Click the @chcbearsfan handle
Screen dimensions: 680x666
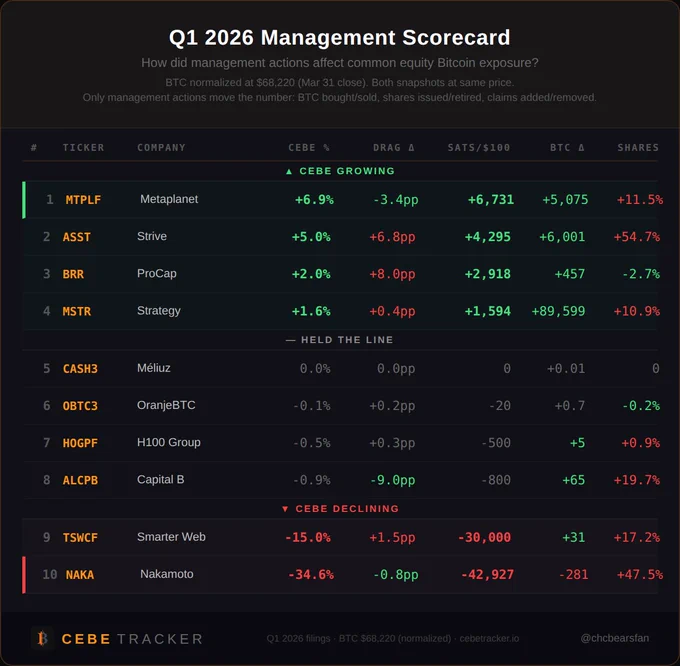coord(615,638)
